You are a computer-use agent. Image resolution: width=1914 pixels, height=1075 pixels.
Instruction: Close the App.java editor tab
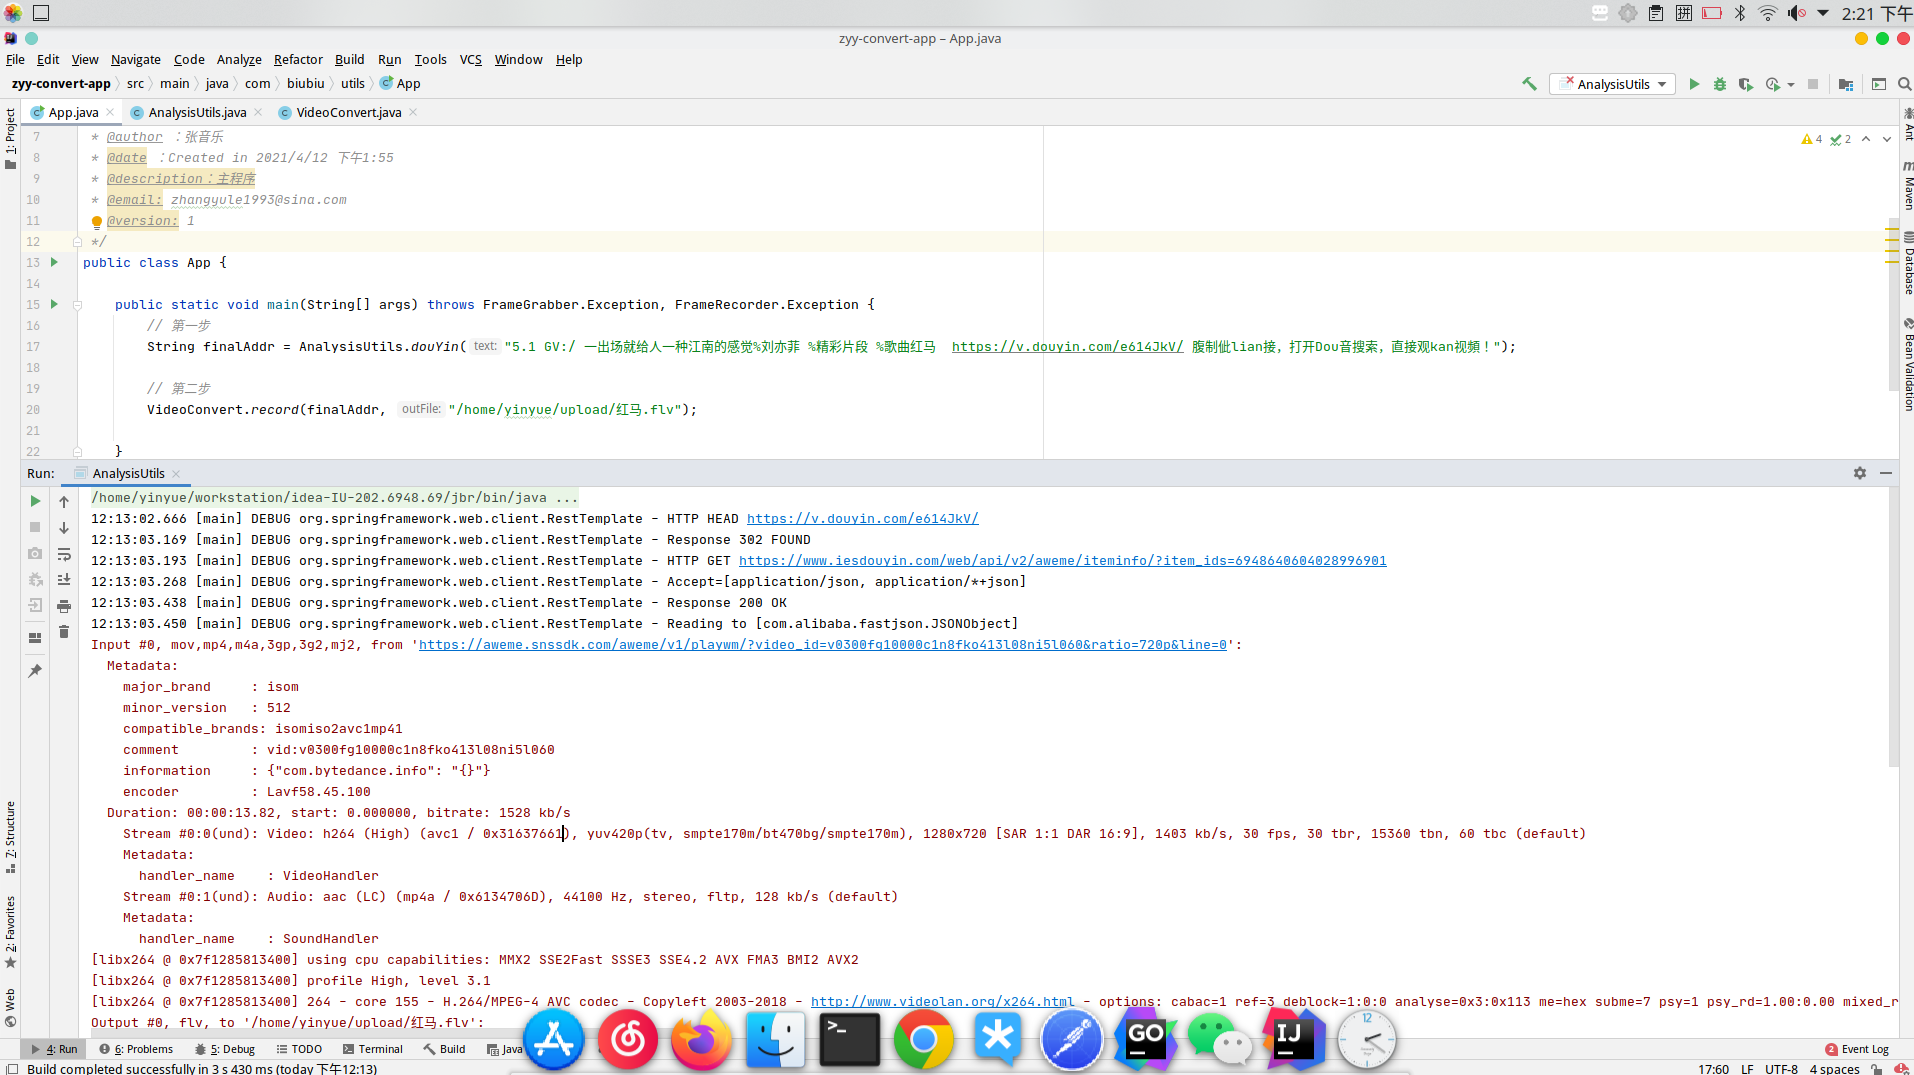pos(110,112)
